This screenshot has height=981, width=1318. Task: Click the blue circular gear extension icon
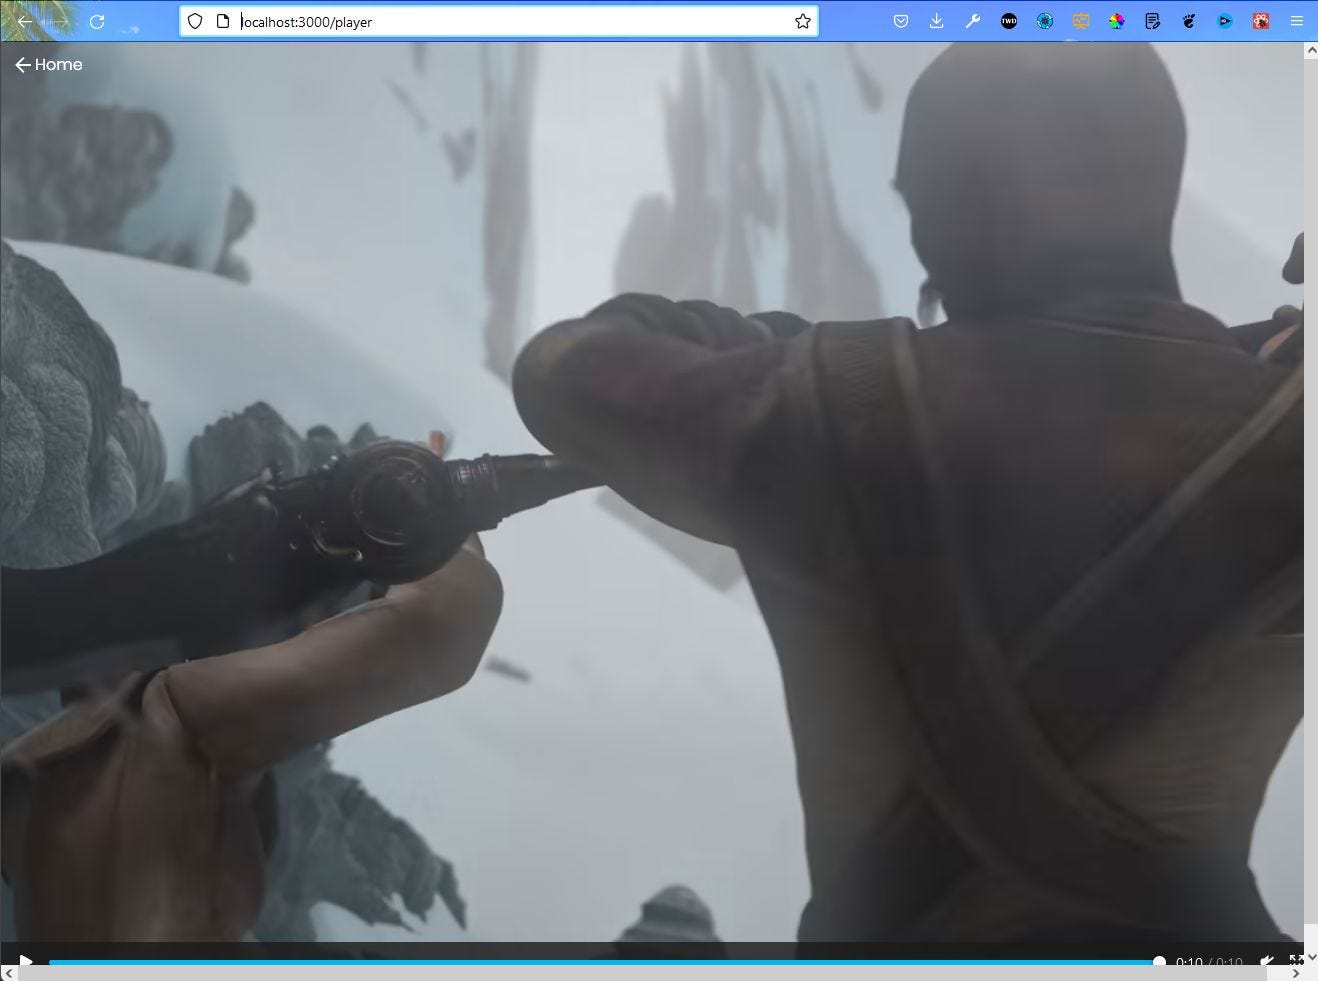click(x=1045, y=21)
